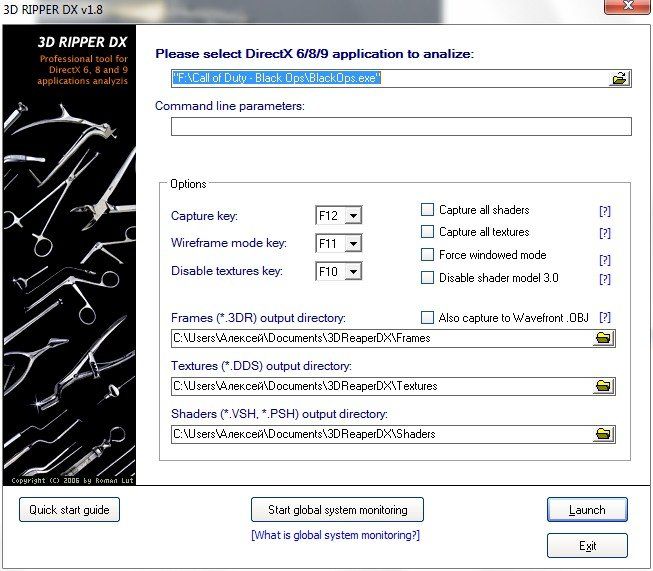Tick the Force windowed mode checkbox
This screenshot has width=653, height=571.
pos(427,254)
